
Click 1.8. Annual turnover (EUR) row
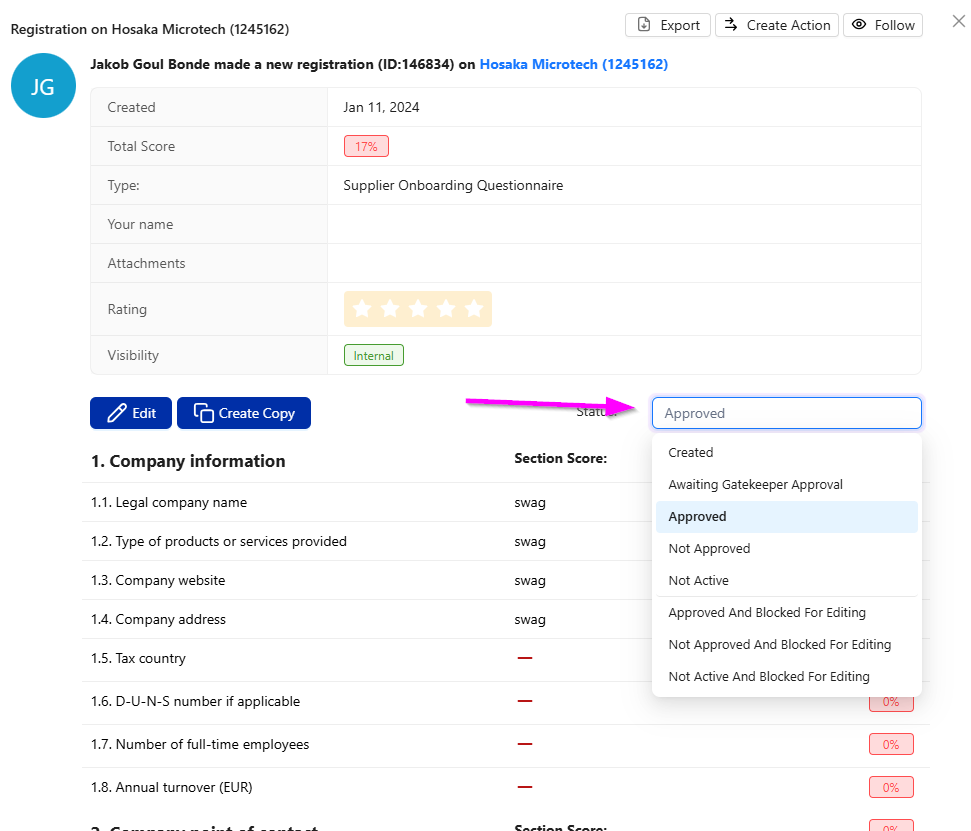[505, 788]
